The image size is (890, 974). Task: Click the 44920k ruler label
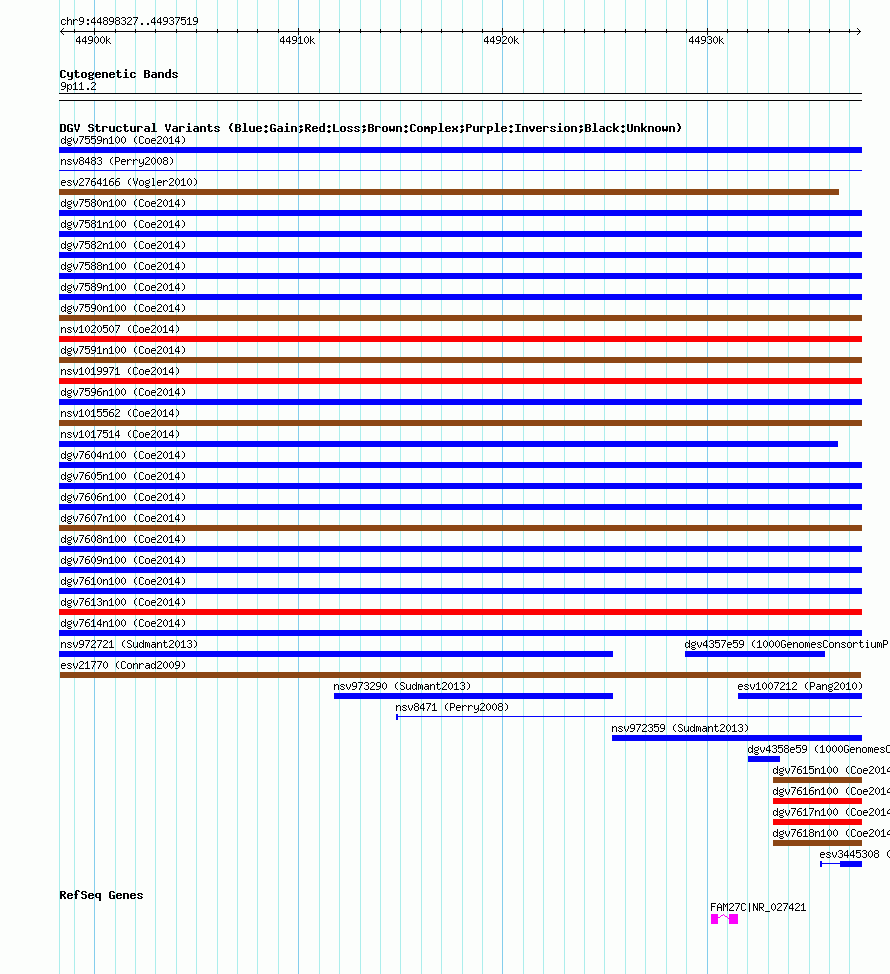click(501, 40)
